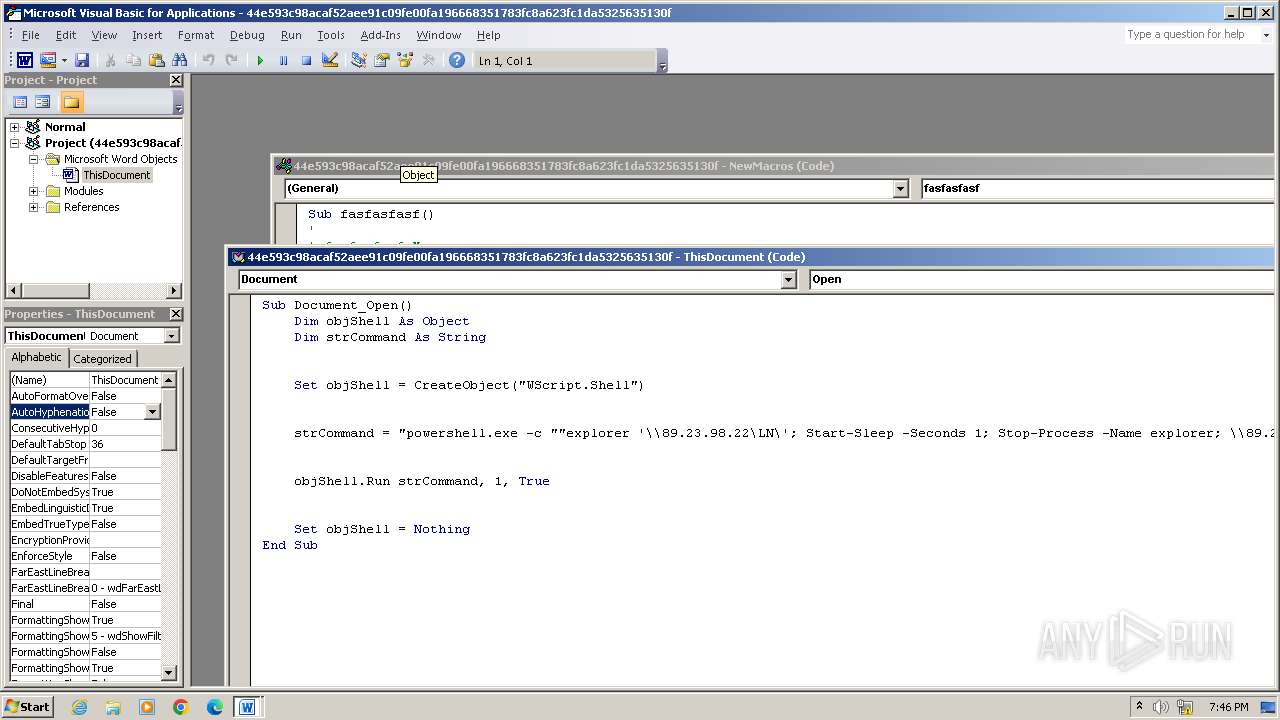Open the Debug menu
Viewport: 1280px width, 720px height.
click(247, 35)
